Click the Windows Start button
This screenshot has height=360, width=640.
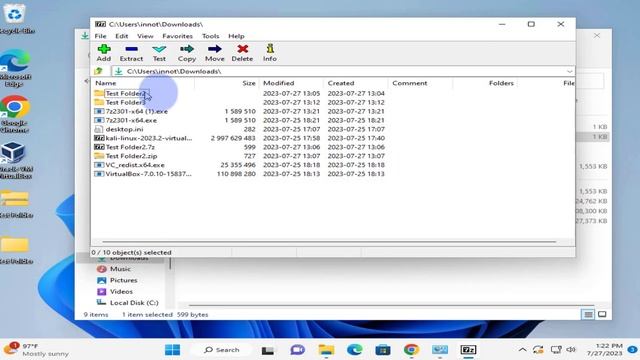(x=172, y=350)
